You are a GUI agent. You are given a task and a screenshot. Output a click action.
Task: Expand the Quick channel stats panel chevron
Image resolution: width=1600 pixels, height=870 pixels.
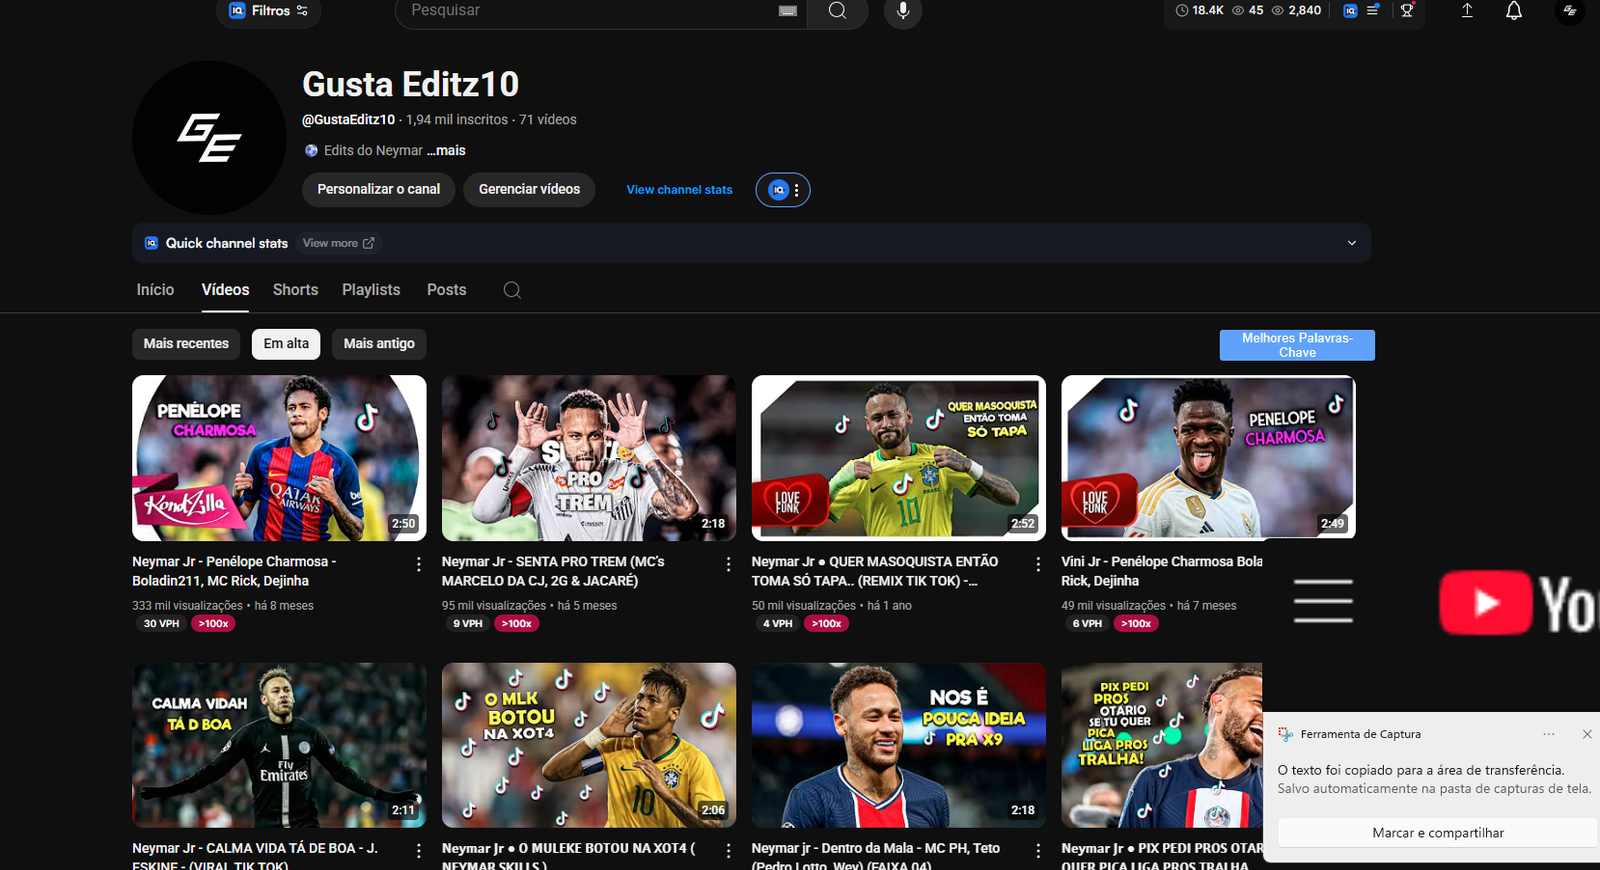[x=1351, y=243]
